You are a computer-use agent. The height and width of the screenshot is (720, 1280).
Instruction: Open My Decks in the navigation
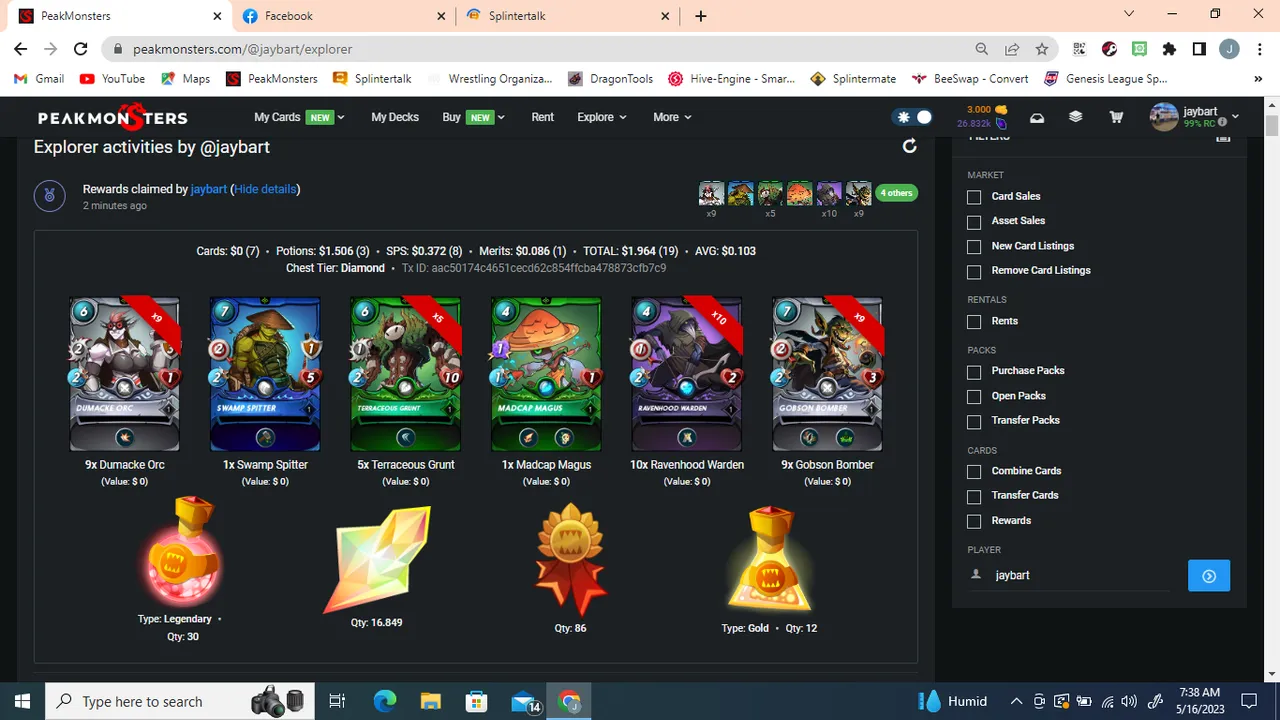pyautogui.click(x=395, y=117)
